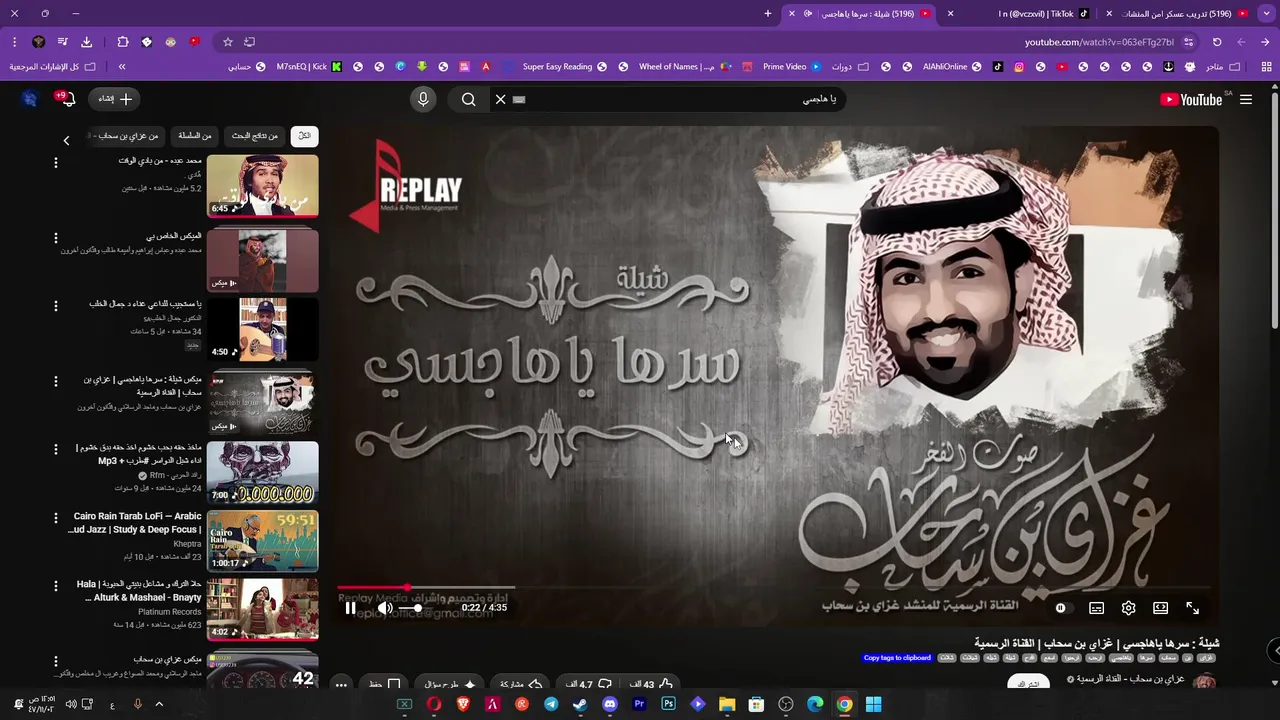Open the Prime Video bookmark
The height and width of the screenshot is (720, 1280).
click(790, 67)
